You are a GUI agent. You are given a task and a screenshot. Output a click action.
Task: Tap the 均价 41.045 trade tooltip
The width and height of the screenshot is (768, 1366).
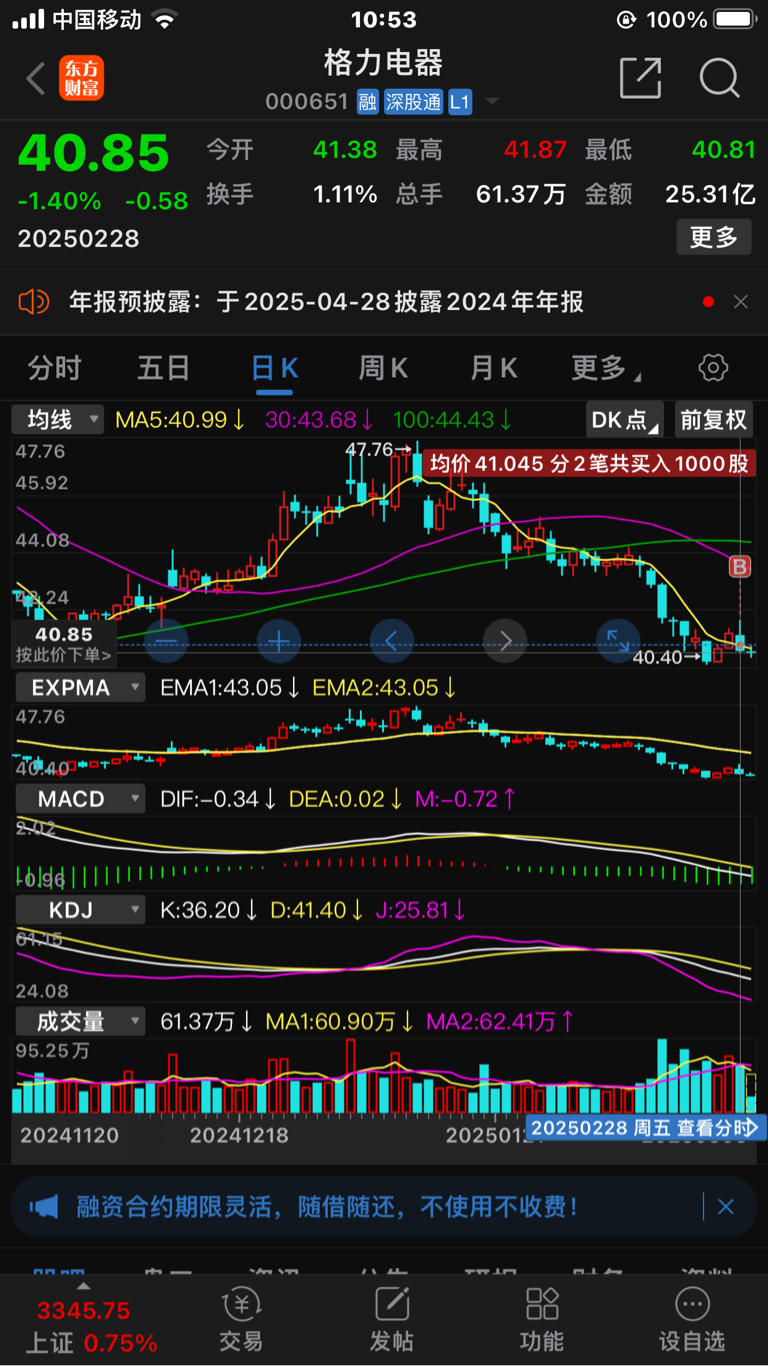click(589, 463)
